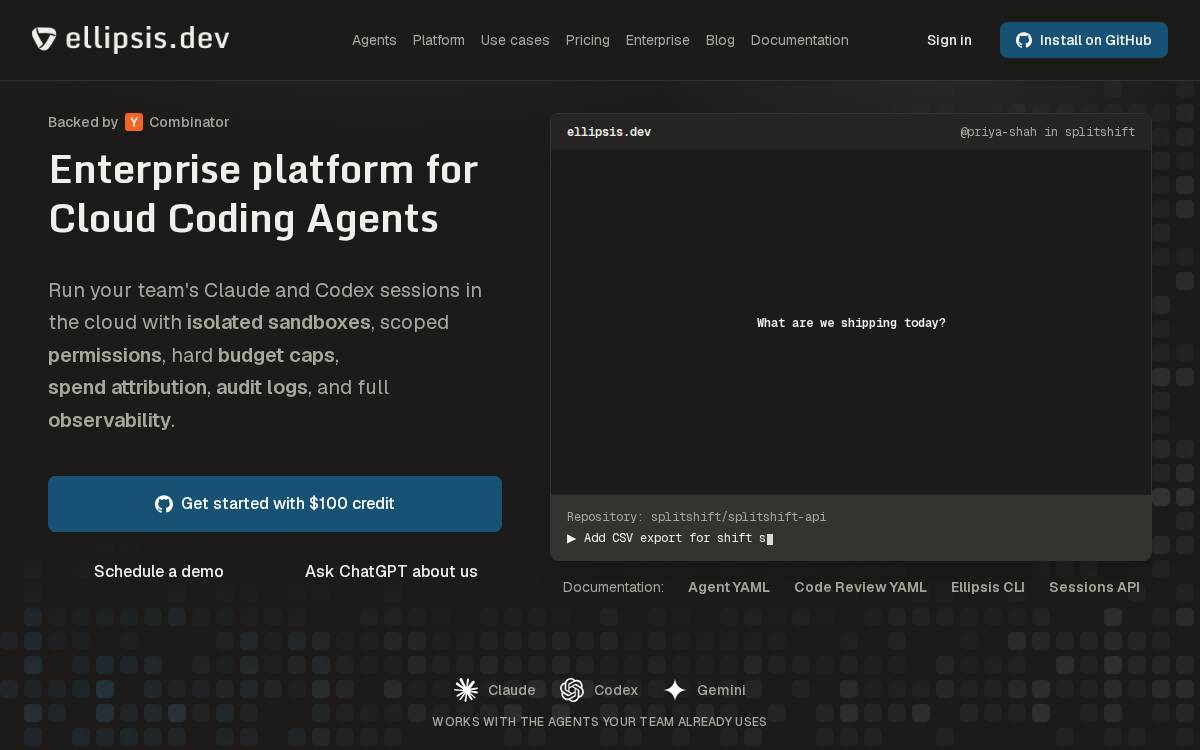Open the Code Review YAML documentation link
Screen dimensions: 1200x750
pos(860,587)
